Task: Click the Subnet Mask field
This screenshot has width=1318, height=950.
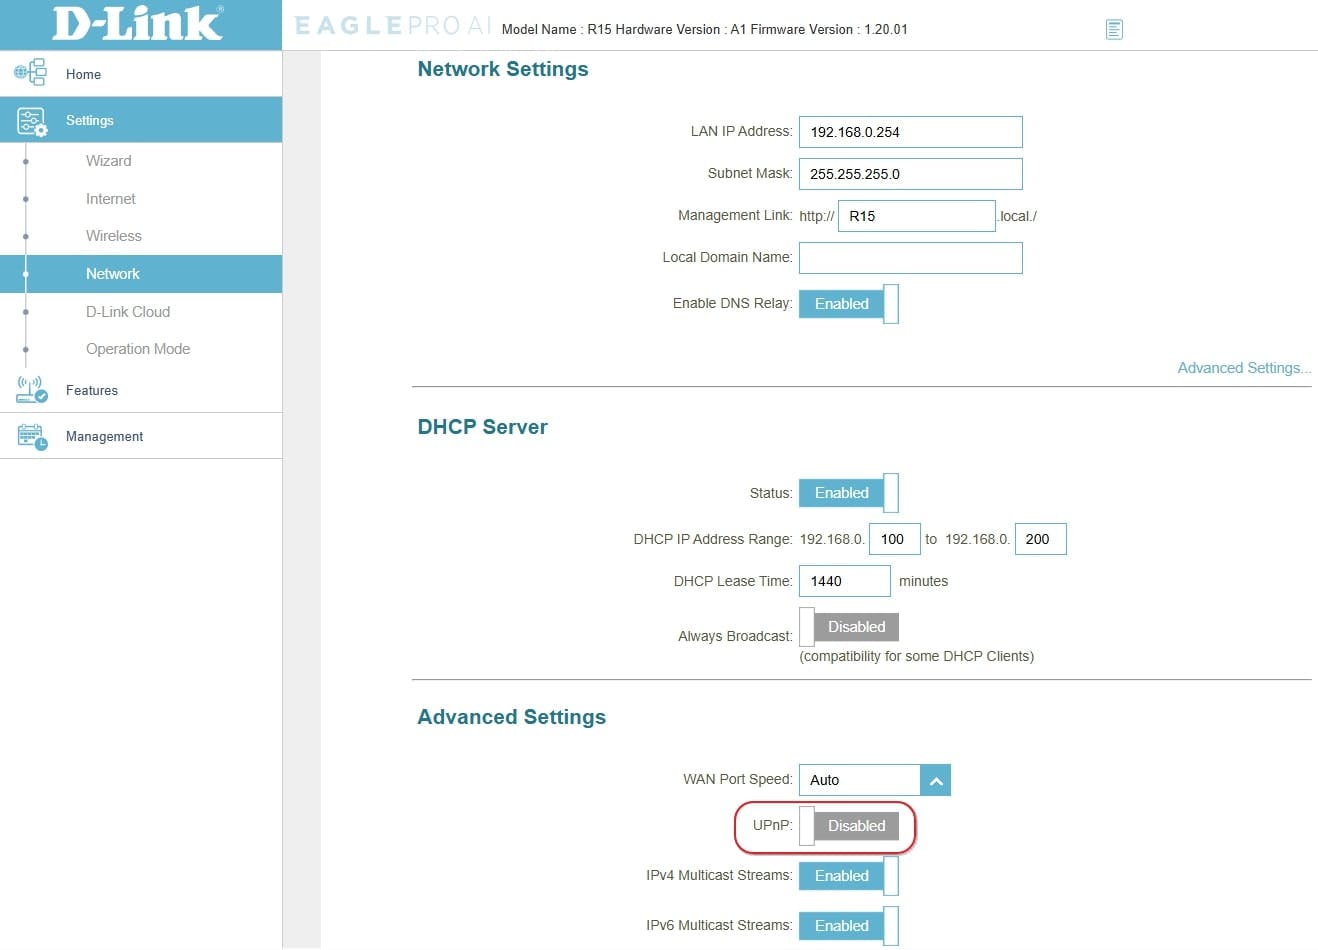Action: (x=911, y=174)
